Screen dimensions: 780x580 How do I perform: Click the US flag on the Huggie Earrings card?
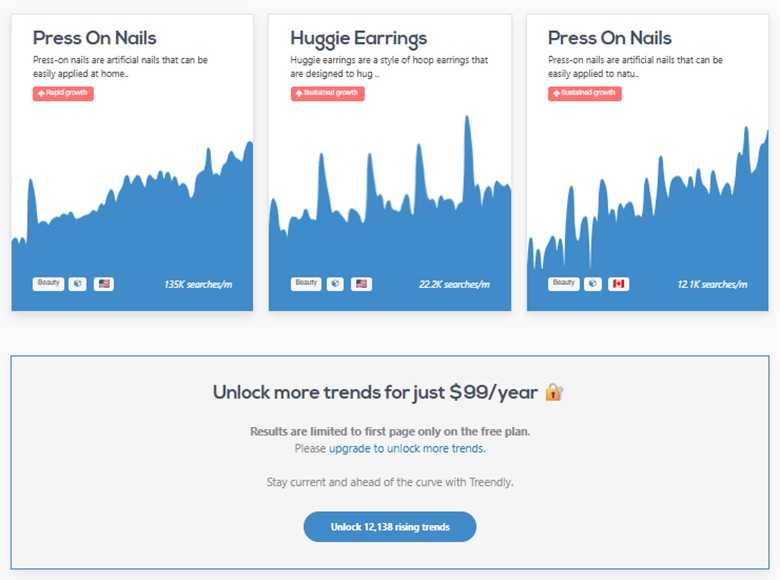point(361,284)
